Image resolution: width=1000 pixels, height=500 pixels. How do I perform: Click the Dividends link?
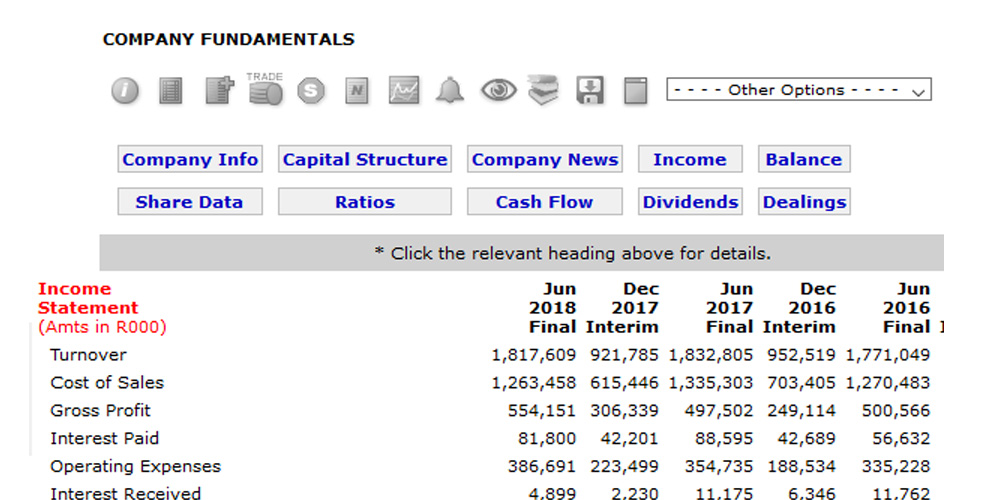coord(690,202)
